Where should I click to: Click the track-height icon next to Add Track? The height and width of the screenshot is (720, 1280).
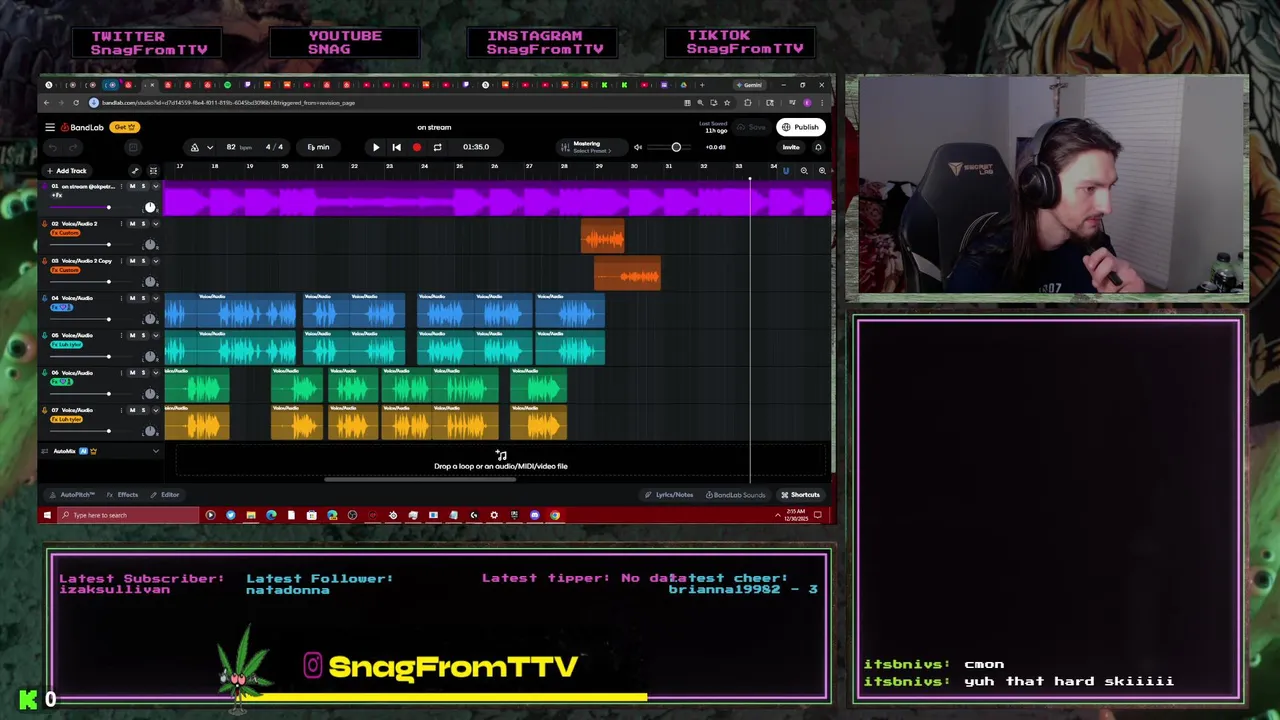coord(153,171)
